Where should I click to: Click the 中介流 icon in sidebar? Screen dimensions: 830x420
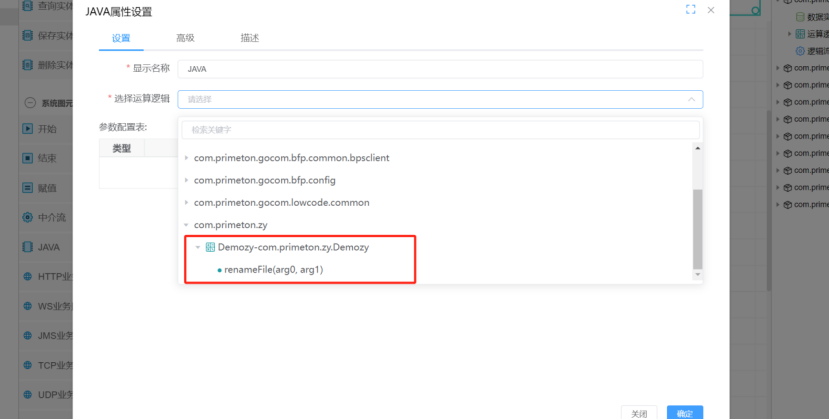point(28,217)
